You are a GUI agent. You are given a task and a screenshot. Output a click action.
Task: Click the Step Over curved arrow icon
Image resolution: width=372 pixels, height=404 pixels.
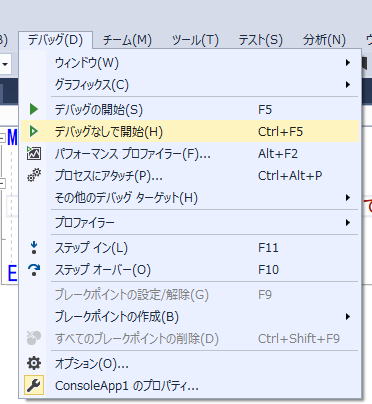point(34,269)
